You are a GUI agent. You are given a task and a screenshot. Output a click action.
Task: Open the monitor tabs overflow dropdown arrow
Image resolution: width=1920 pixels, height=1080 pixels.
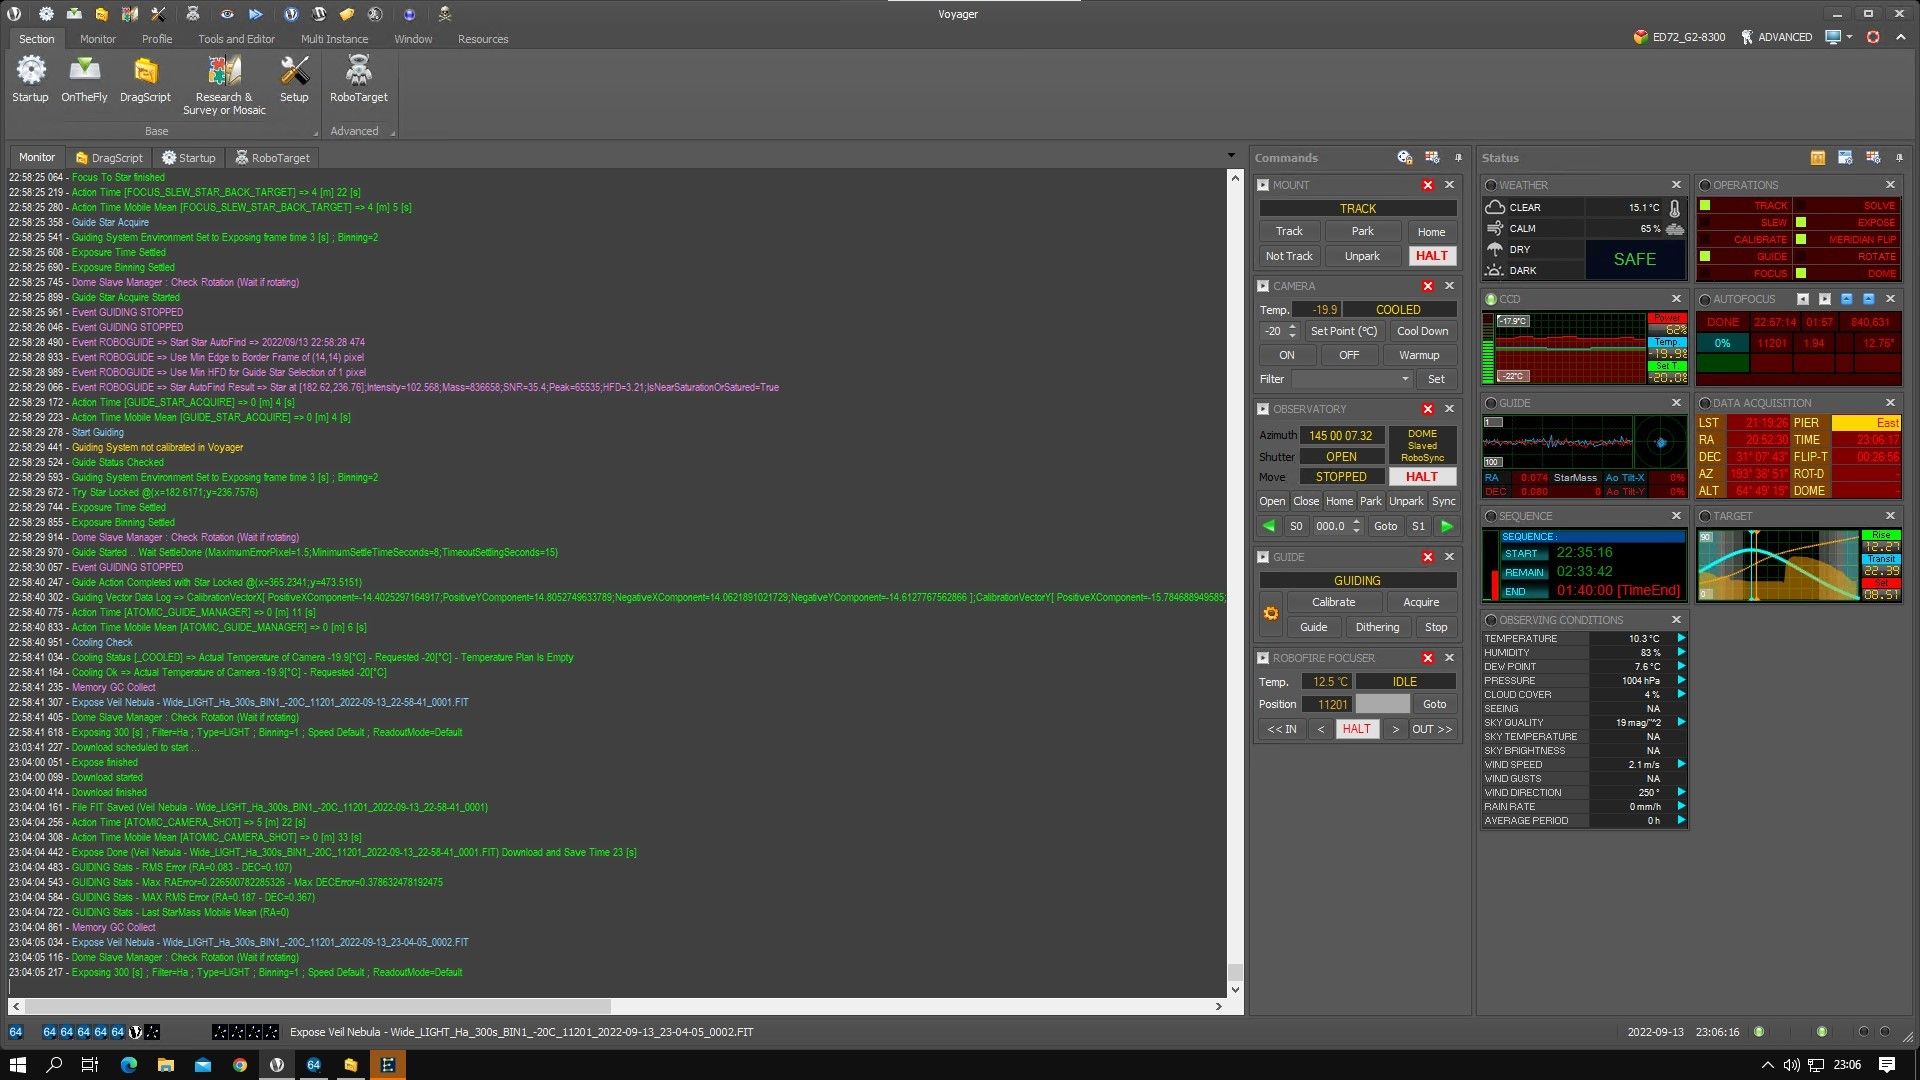click(1231, 156)
